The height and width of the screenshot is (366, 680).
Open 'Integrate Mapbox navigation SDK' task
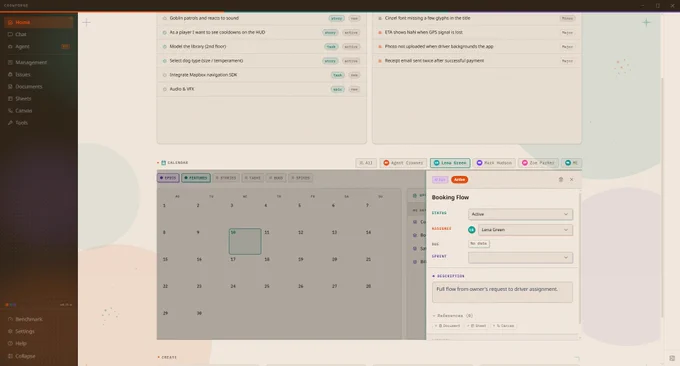pos(262,75)
